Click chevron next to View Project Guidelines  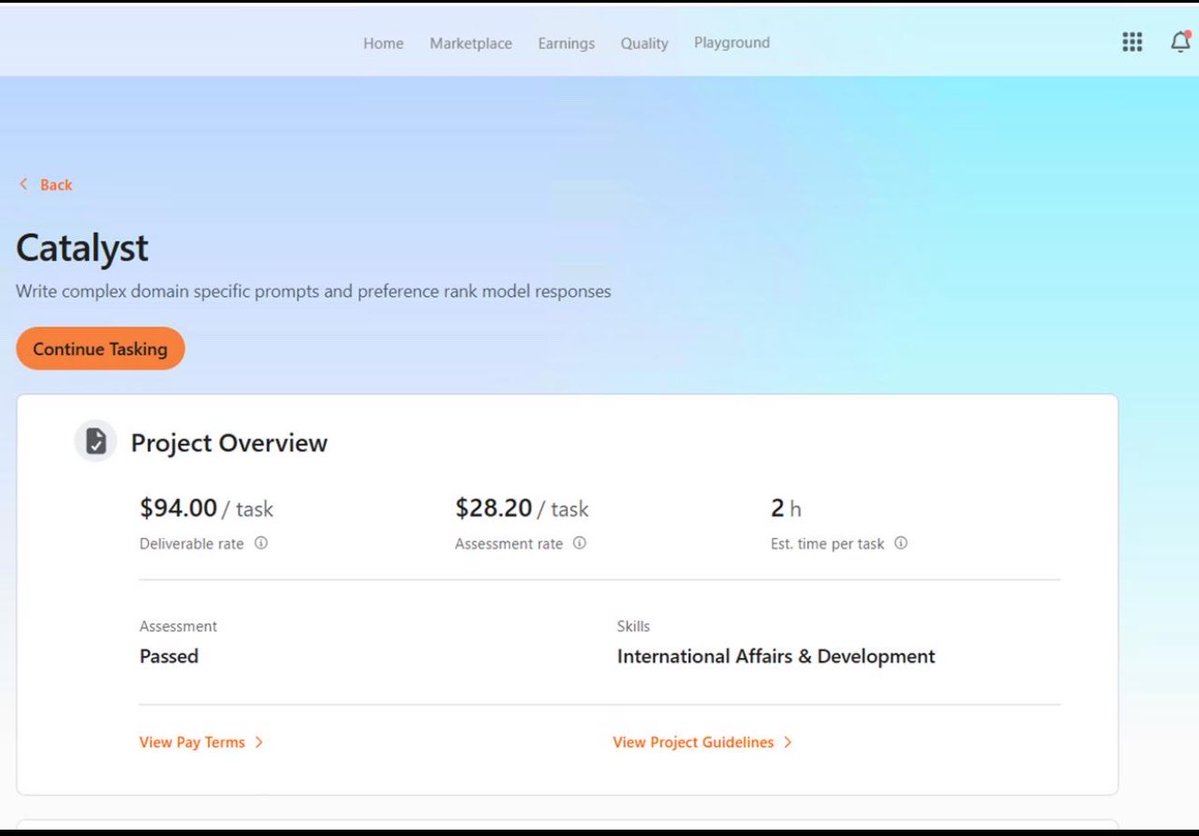pos(788,742)
